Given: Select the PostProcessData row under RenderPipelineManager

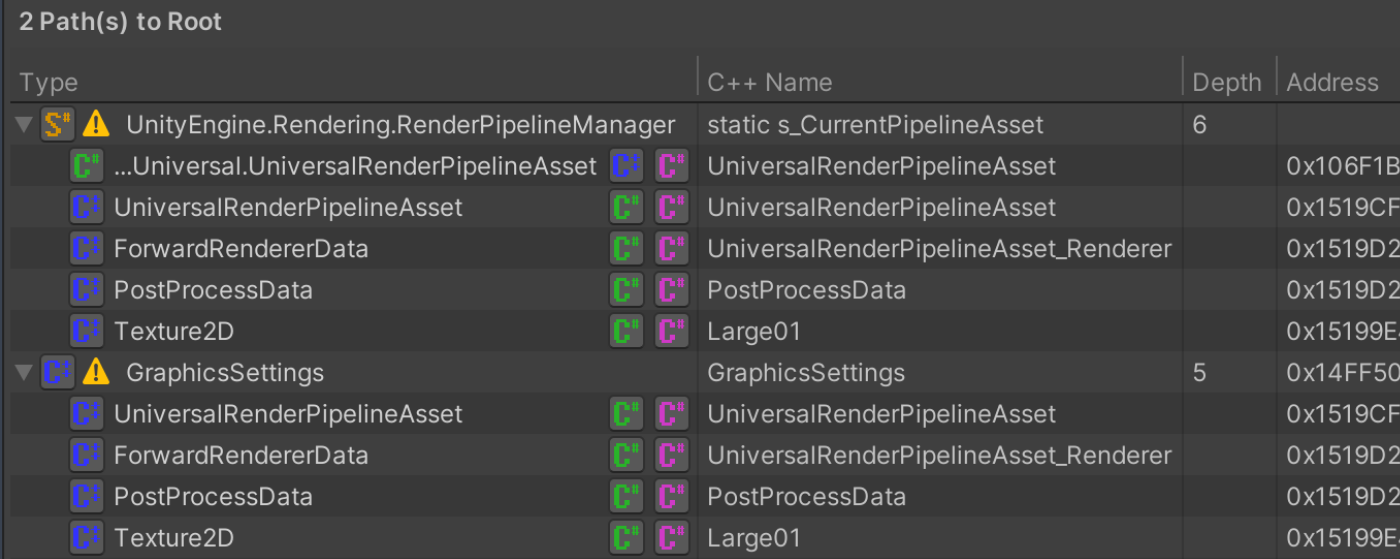Looking at the screenshot, I should (x=213, y=290).
